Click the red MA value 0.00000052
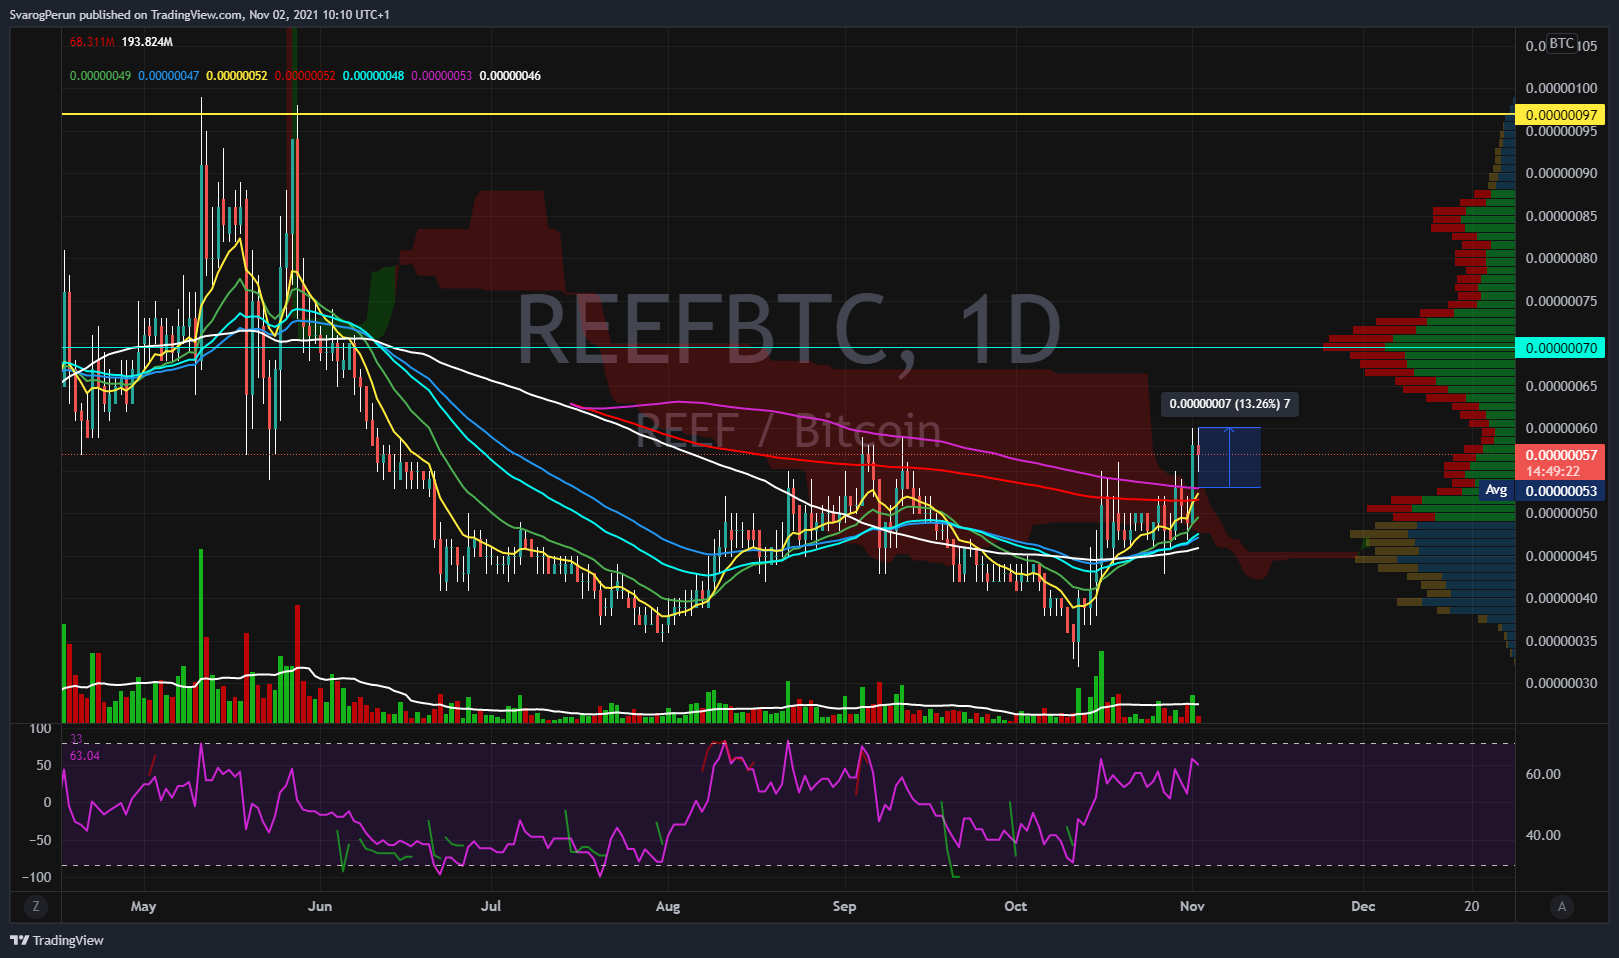Screen dimensions: 1619x958 [305, 76]
